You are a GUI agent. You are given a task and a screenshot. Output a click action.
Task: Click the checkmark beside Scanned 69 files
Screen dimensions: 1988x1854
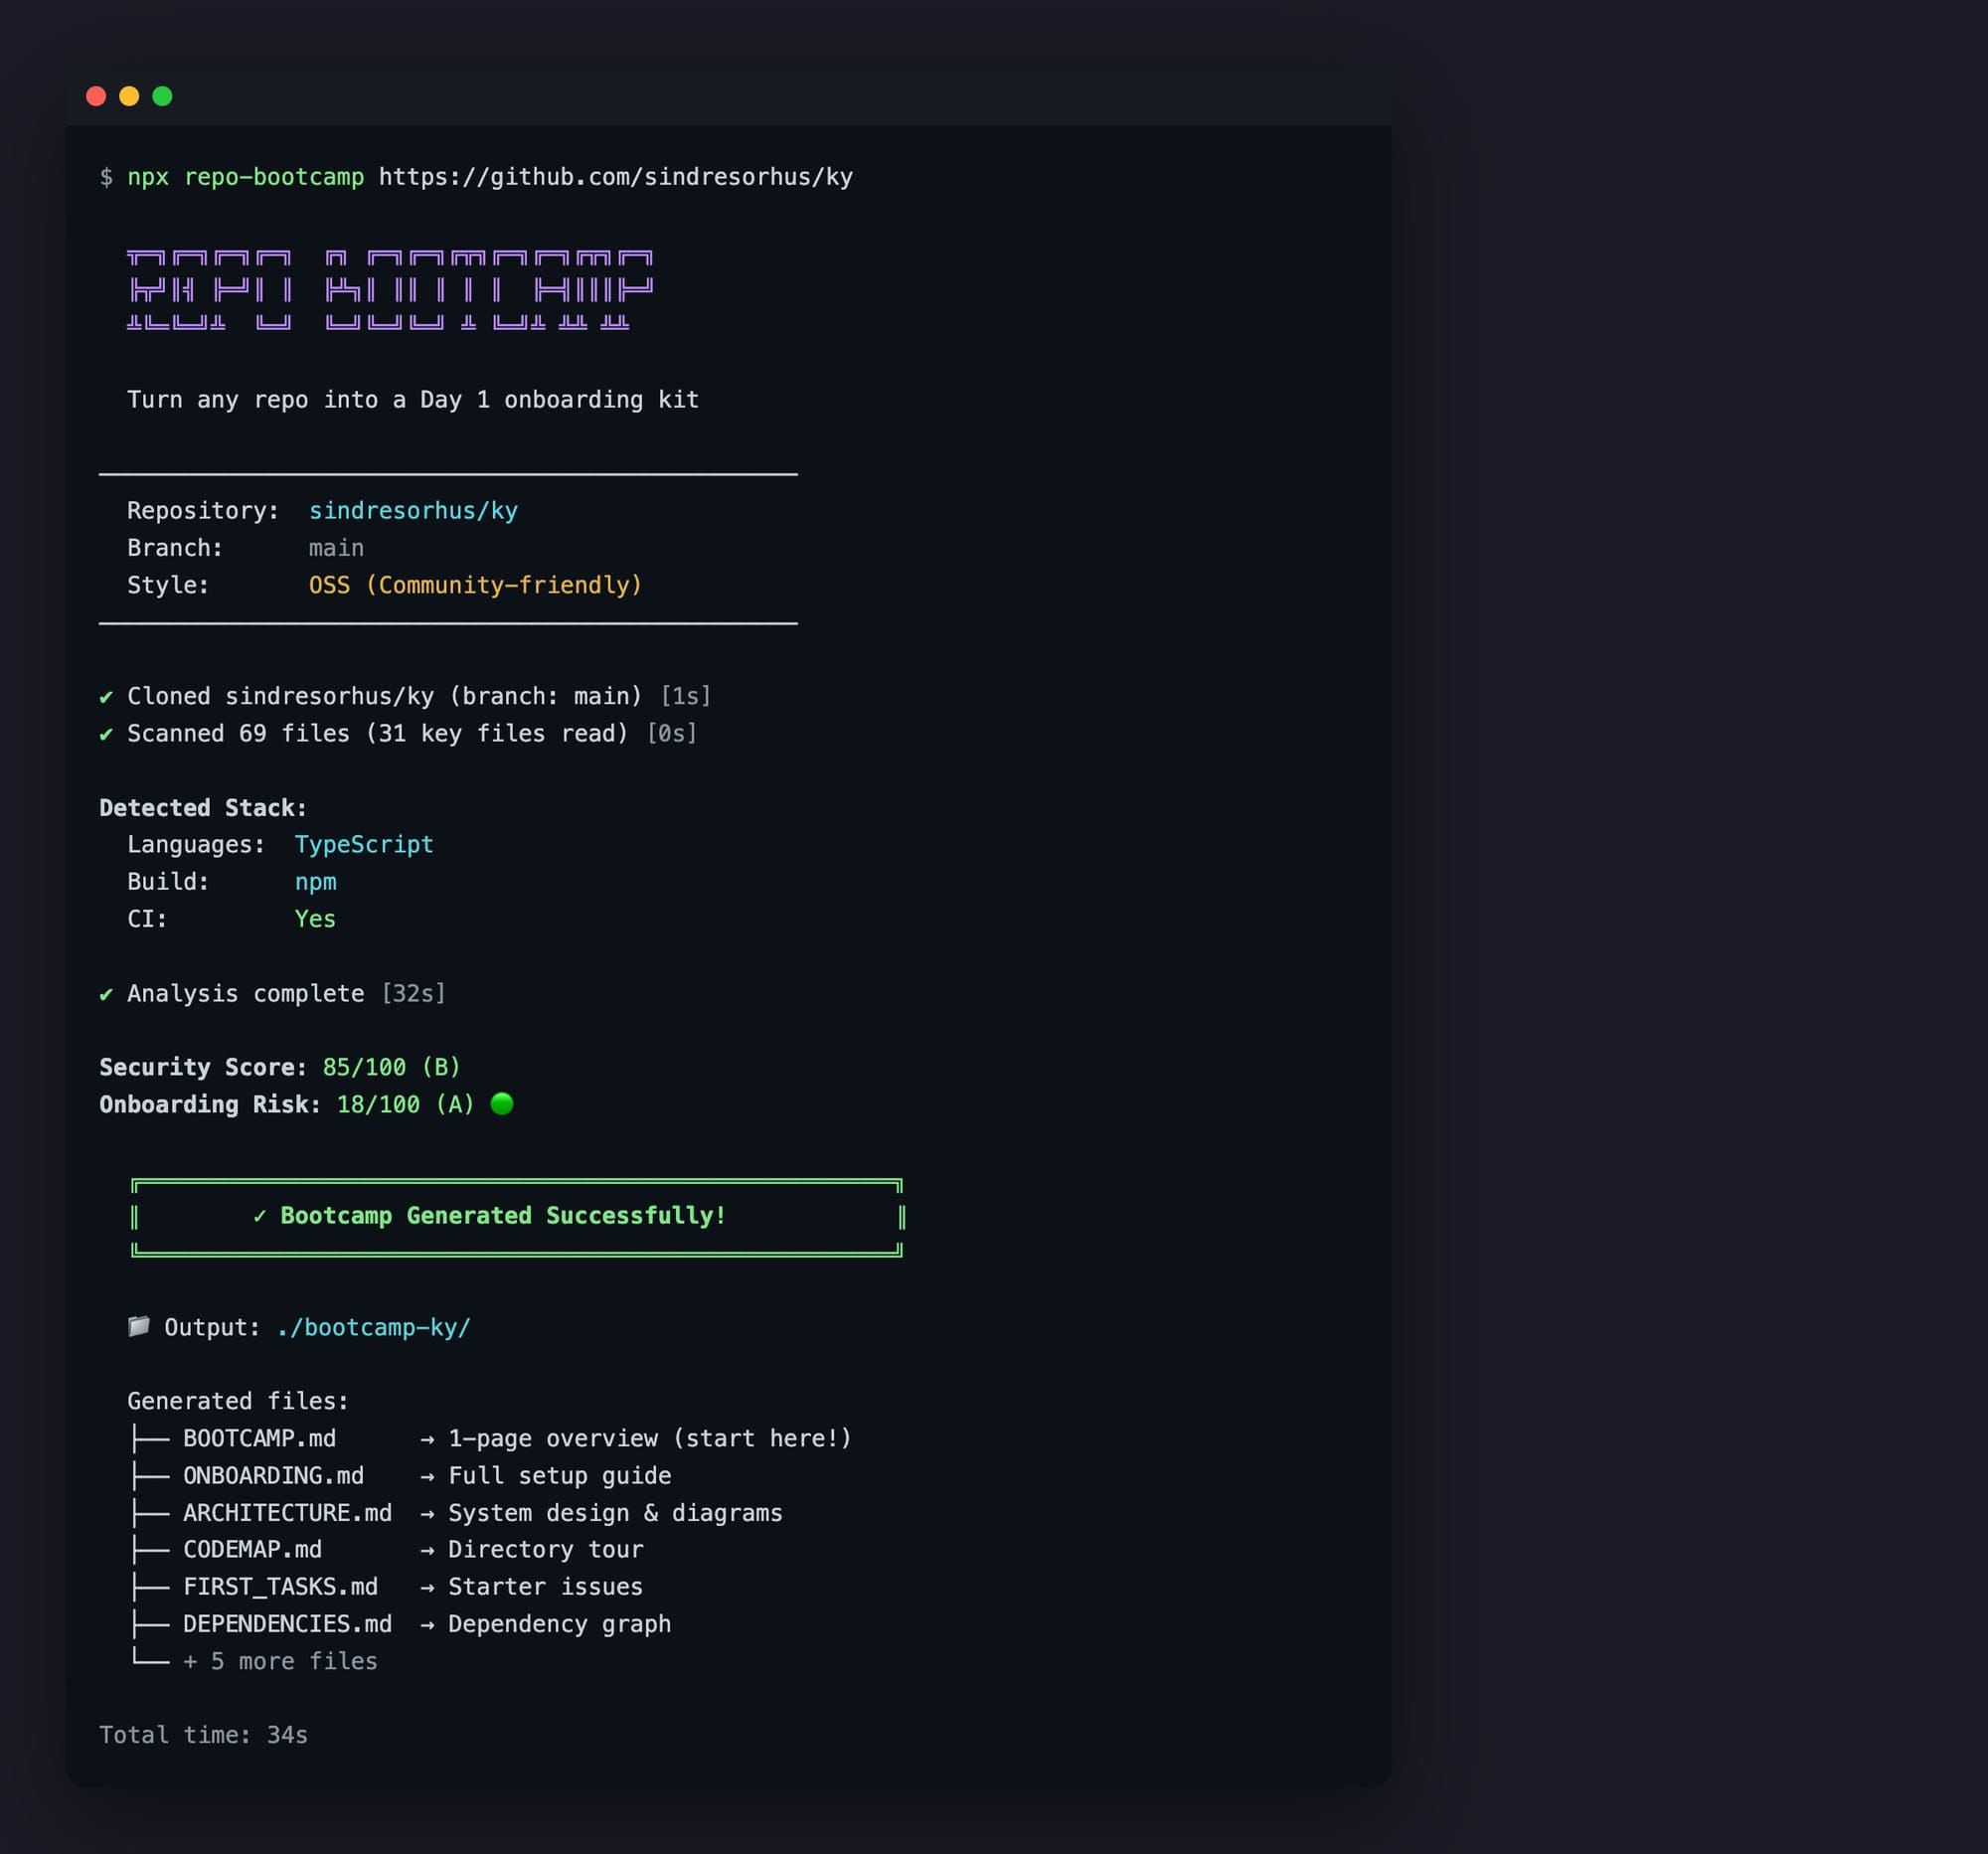pyautogui.click(x=106, y=734)
